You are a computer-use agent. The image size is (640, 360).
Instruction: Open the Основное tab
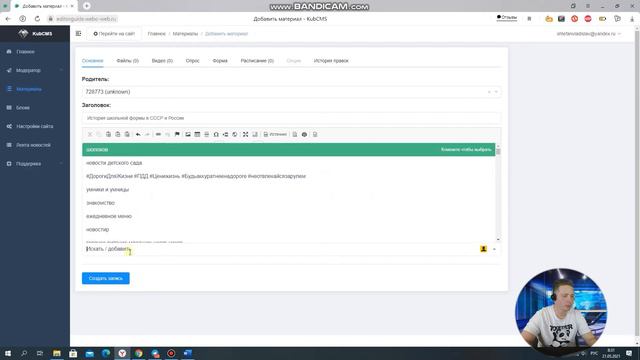click(92, 60)
